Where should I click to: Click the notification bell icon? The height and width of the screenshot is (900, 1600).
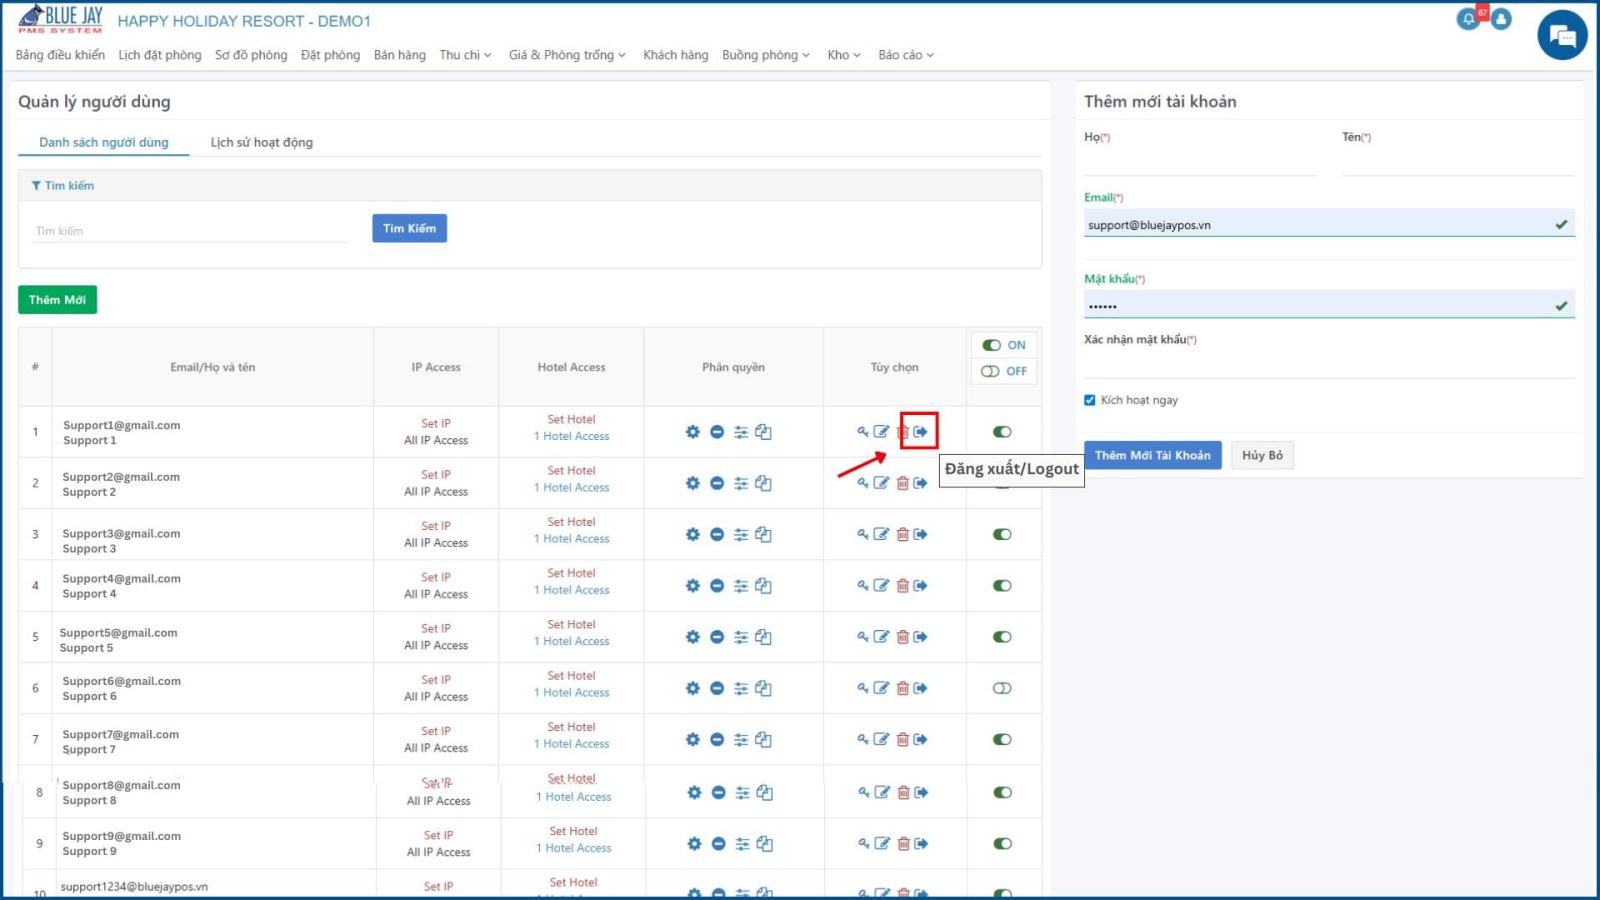(x=1468, y=19)
